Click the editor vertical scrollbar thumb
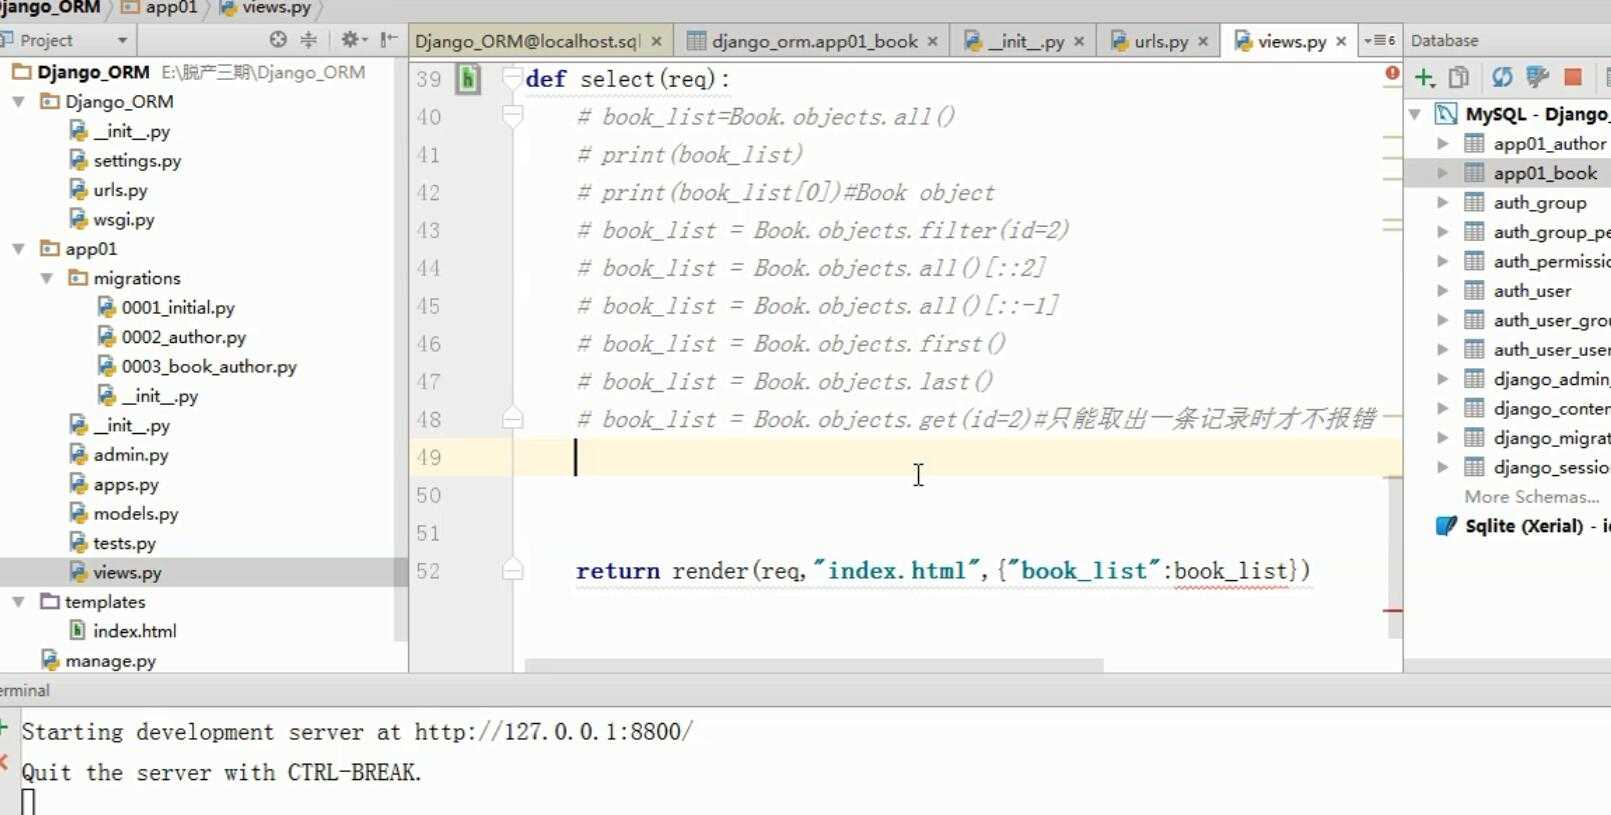1611x815 pixels. (1394, 556)
